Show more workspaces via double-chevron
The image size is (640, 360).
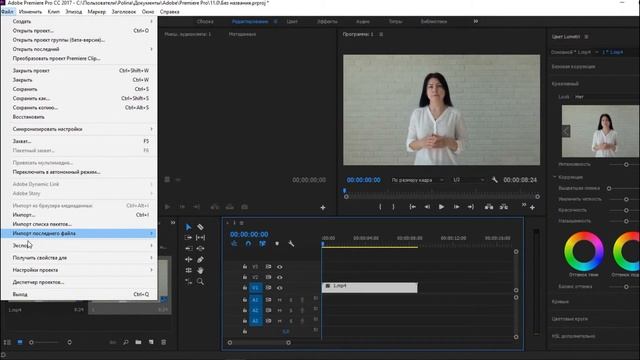click(476, 21)
